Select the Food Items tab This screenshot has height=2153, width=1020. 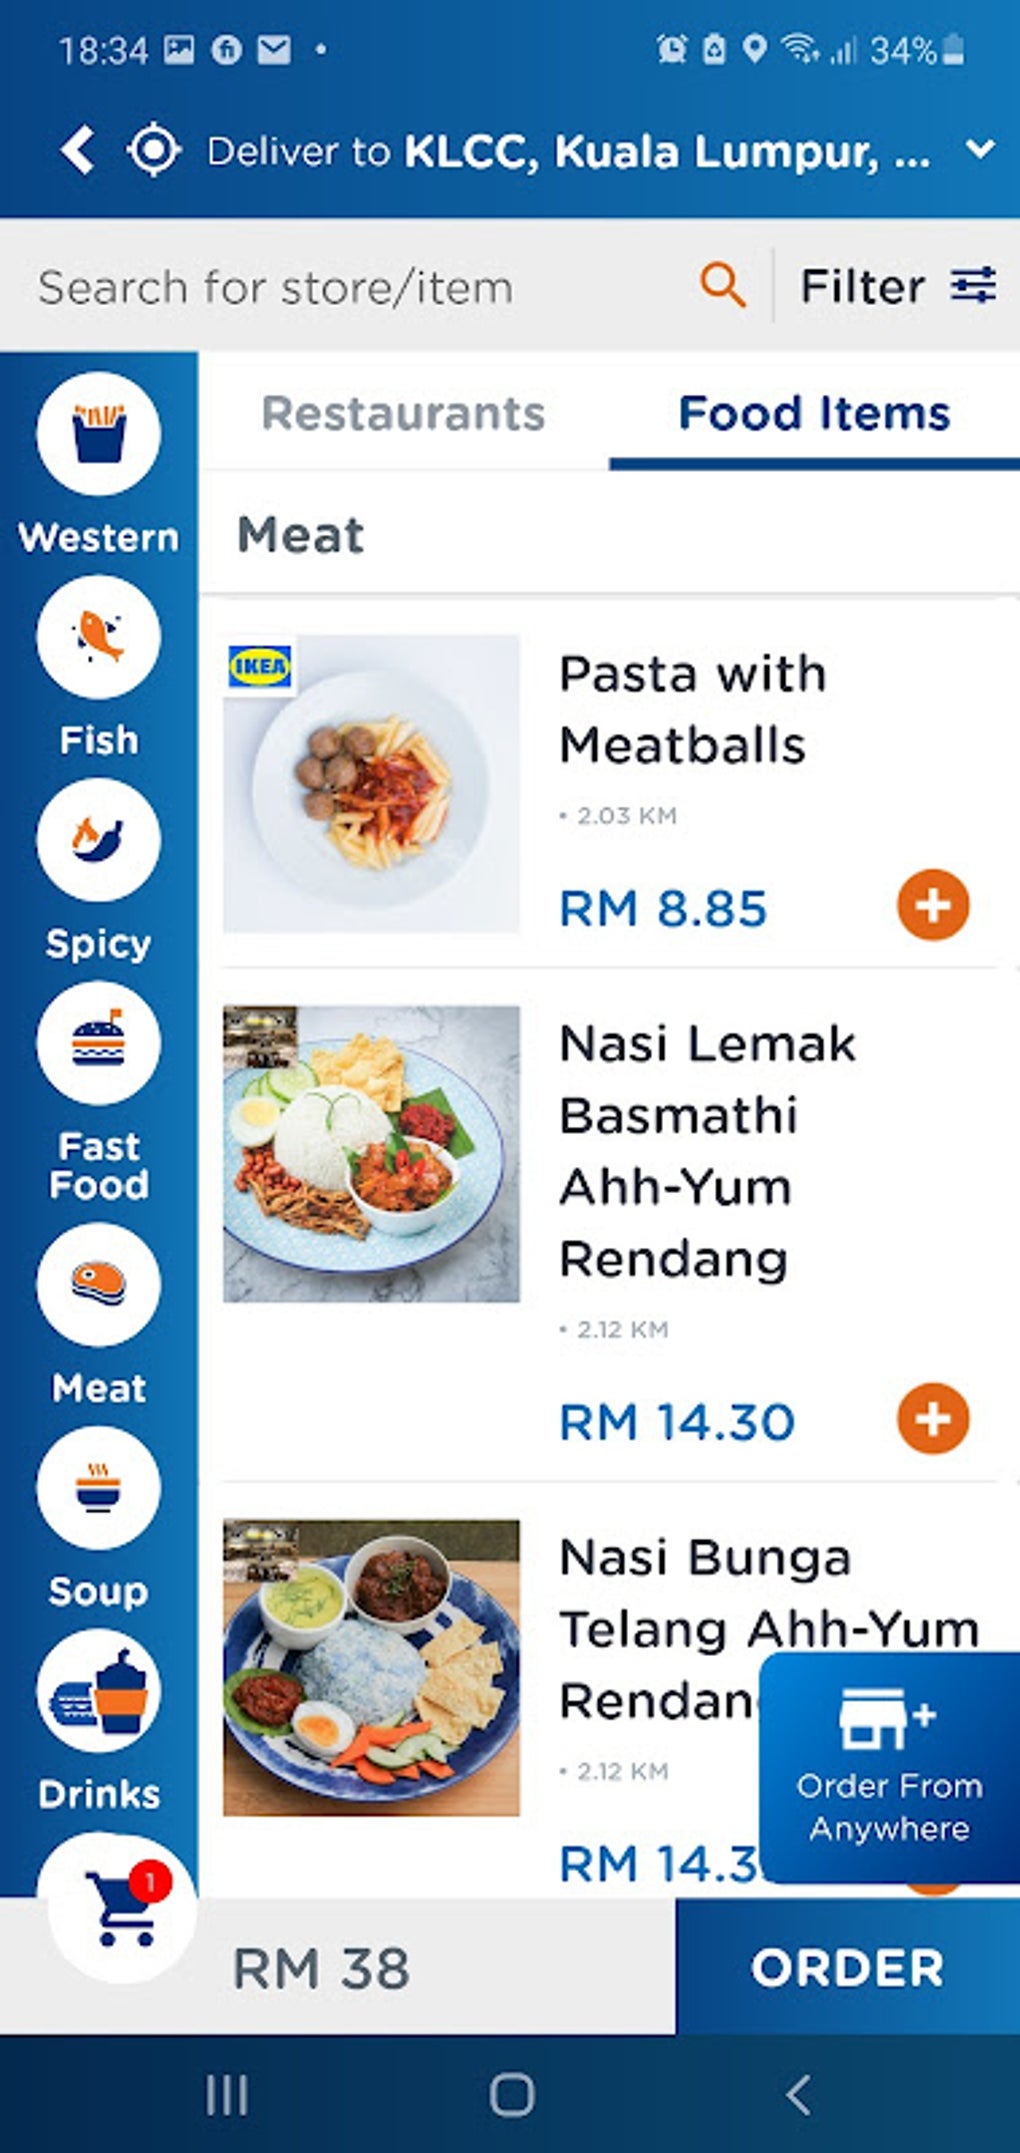814,414
